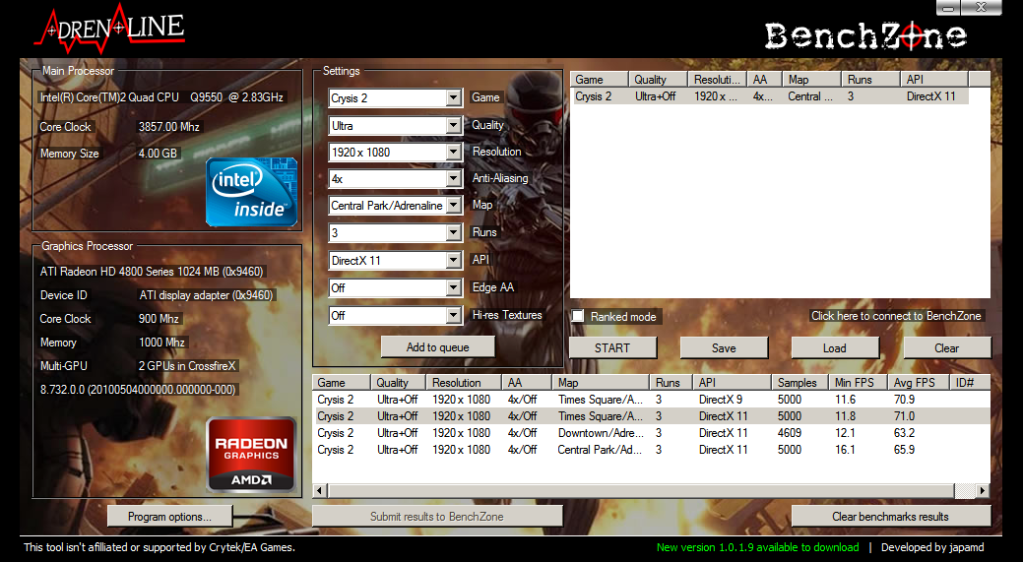
Task: Click Submit results to BenchZone button
Action: coord(437,516)
